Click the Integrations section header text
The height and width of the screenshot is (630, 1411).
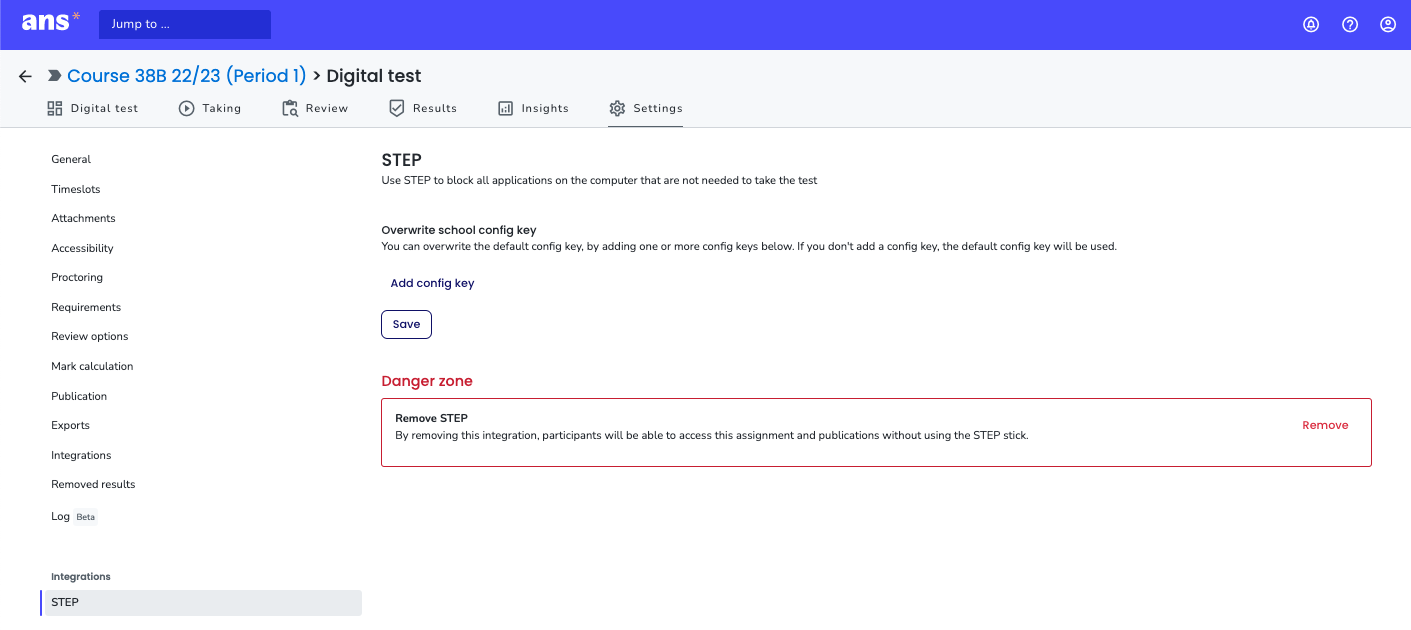point(81,577)
